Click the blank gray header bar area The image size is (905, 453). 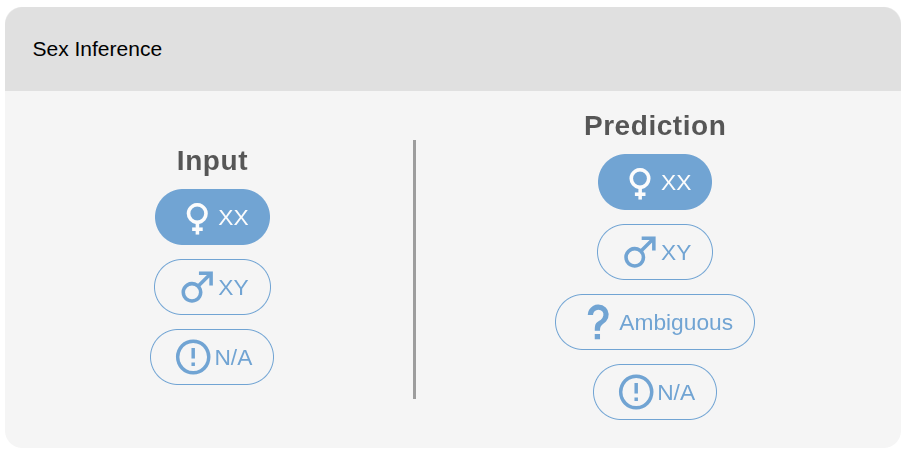coord(519,49)
